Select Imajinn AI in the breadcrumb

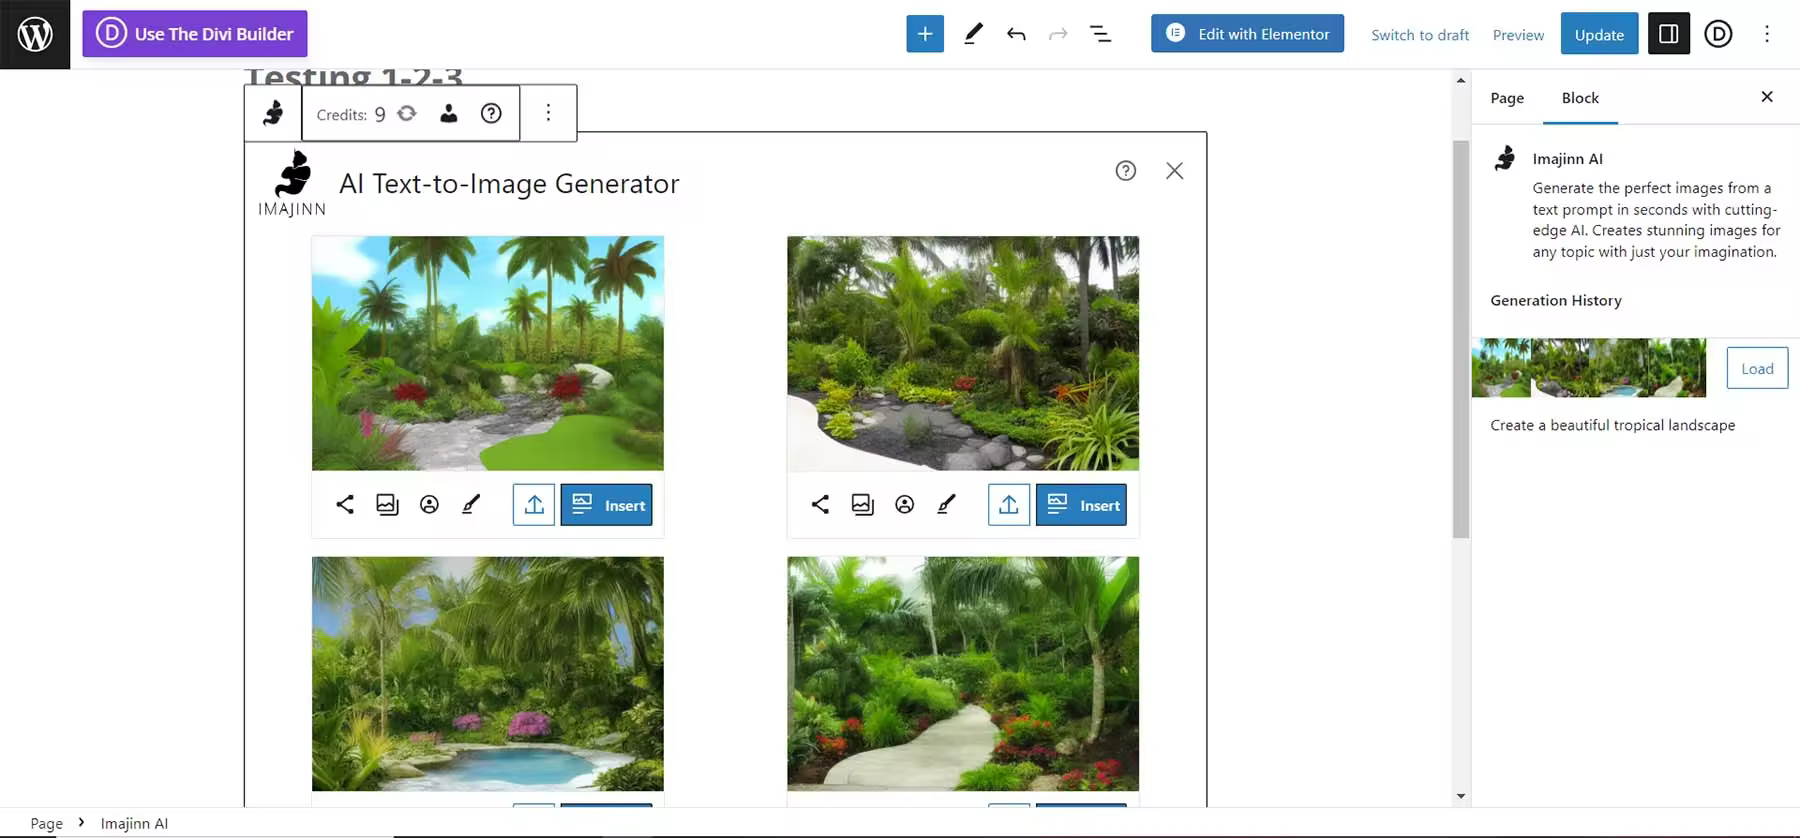pyautogui.click(x=134, y=823)
